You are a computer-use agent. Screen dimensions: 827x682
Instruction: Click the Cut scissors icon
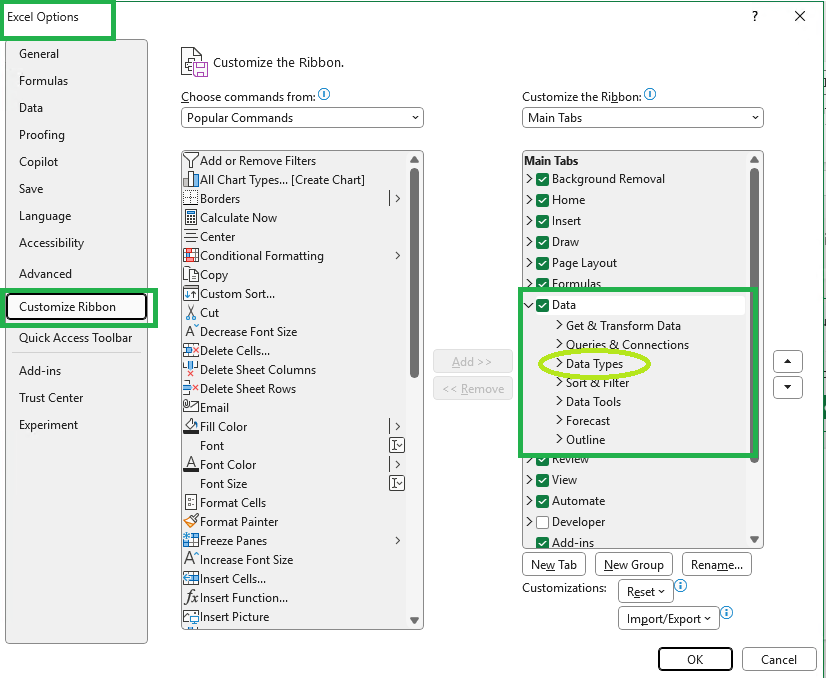click(x=190, y=313)
